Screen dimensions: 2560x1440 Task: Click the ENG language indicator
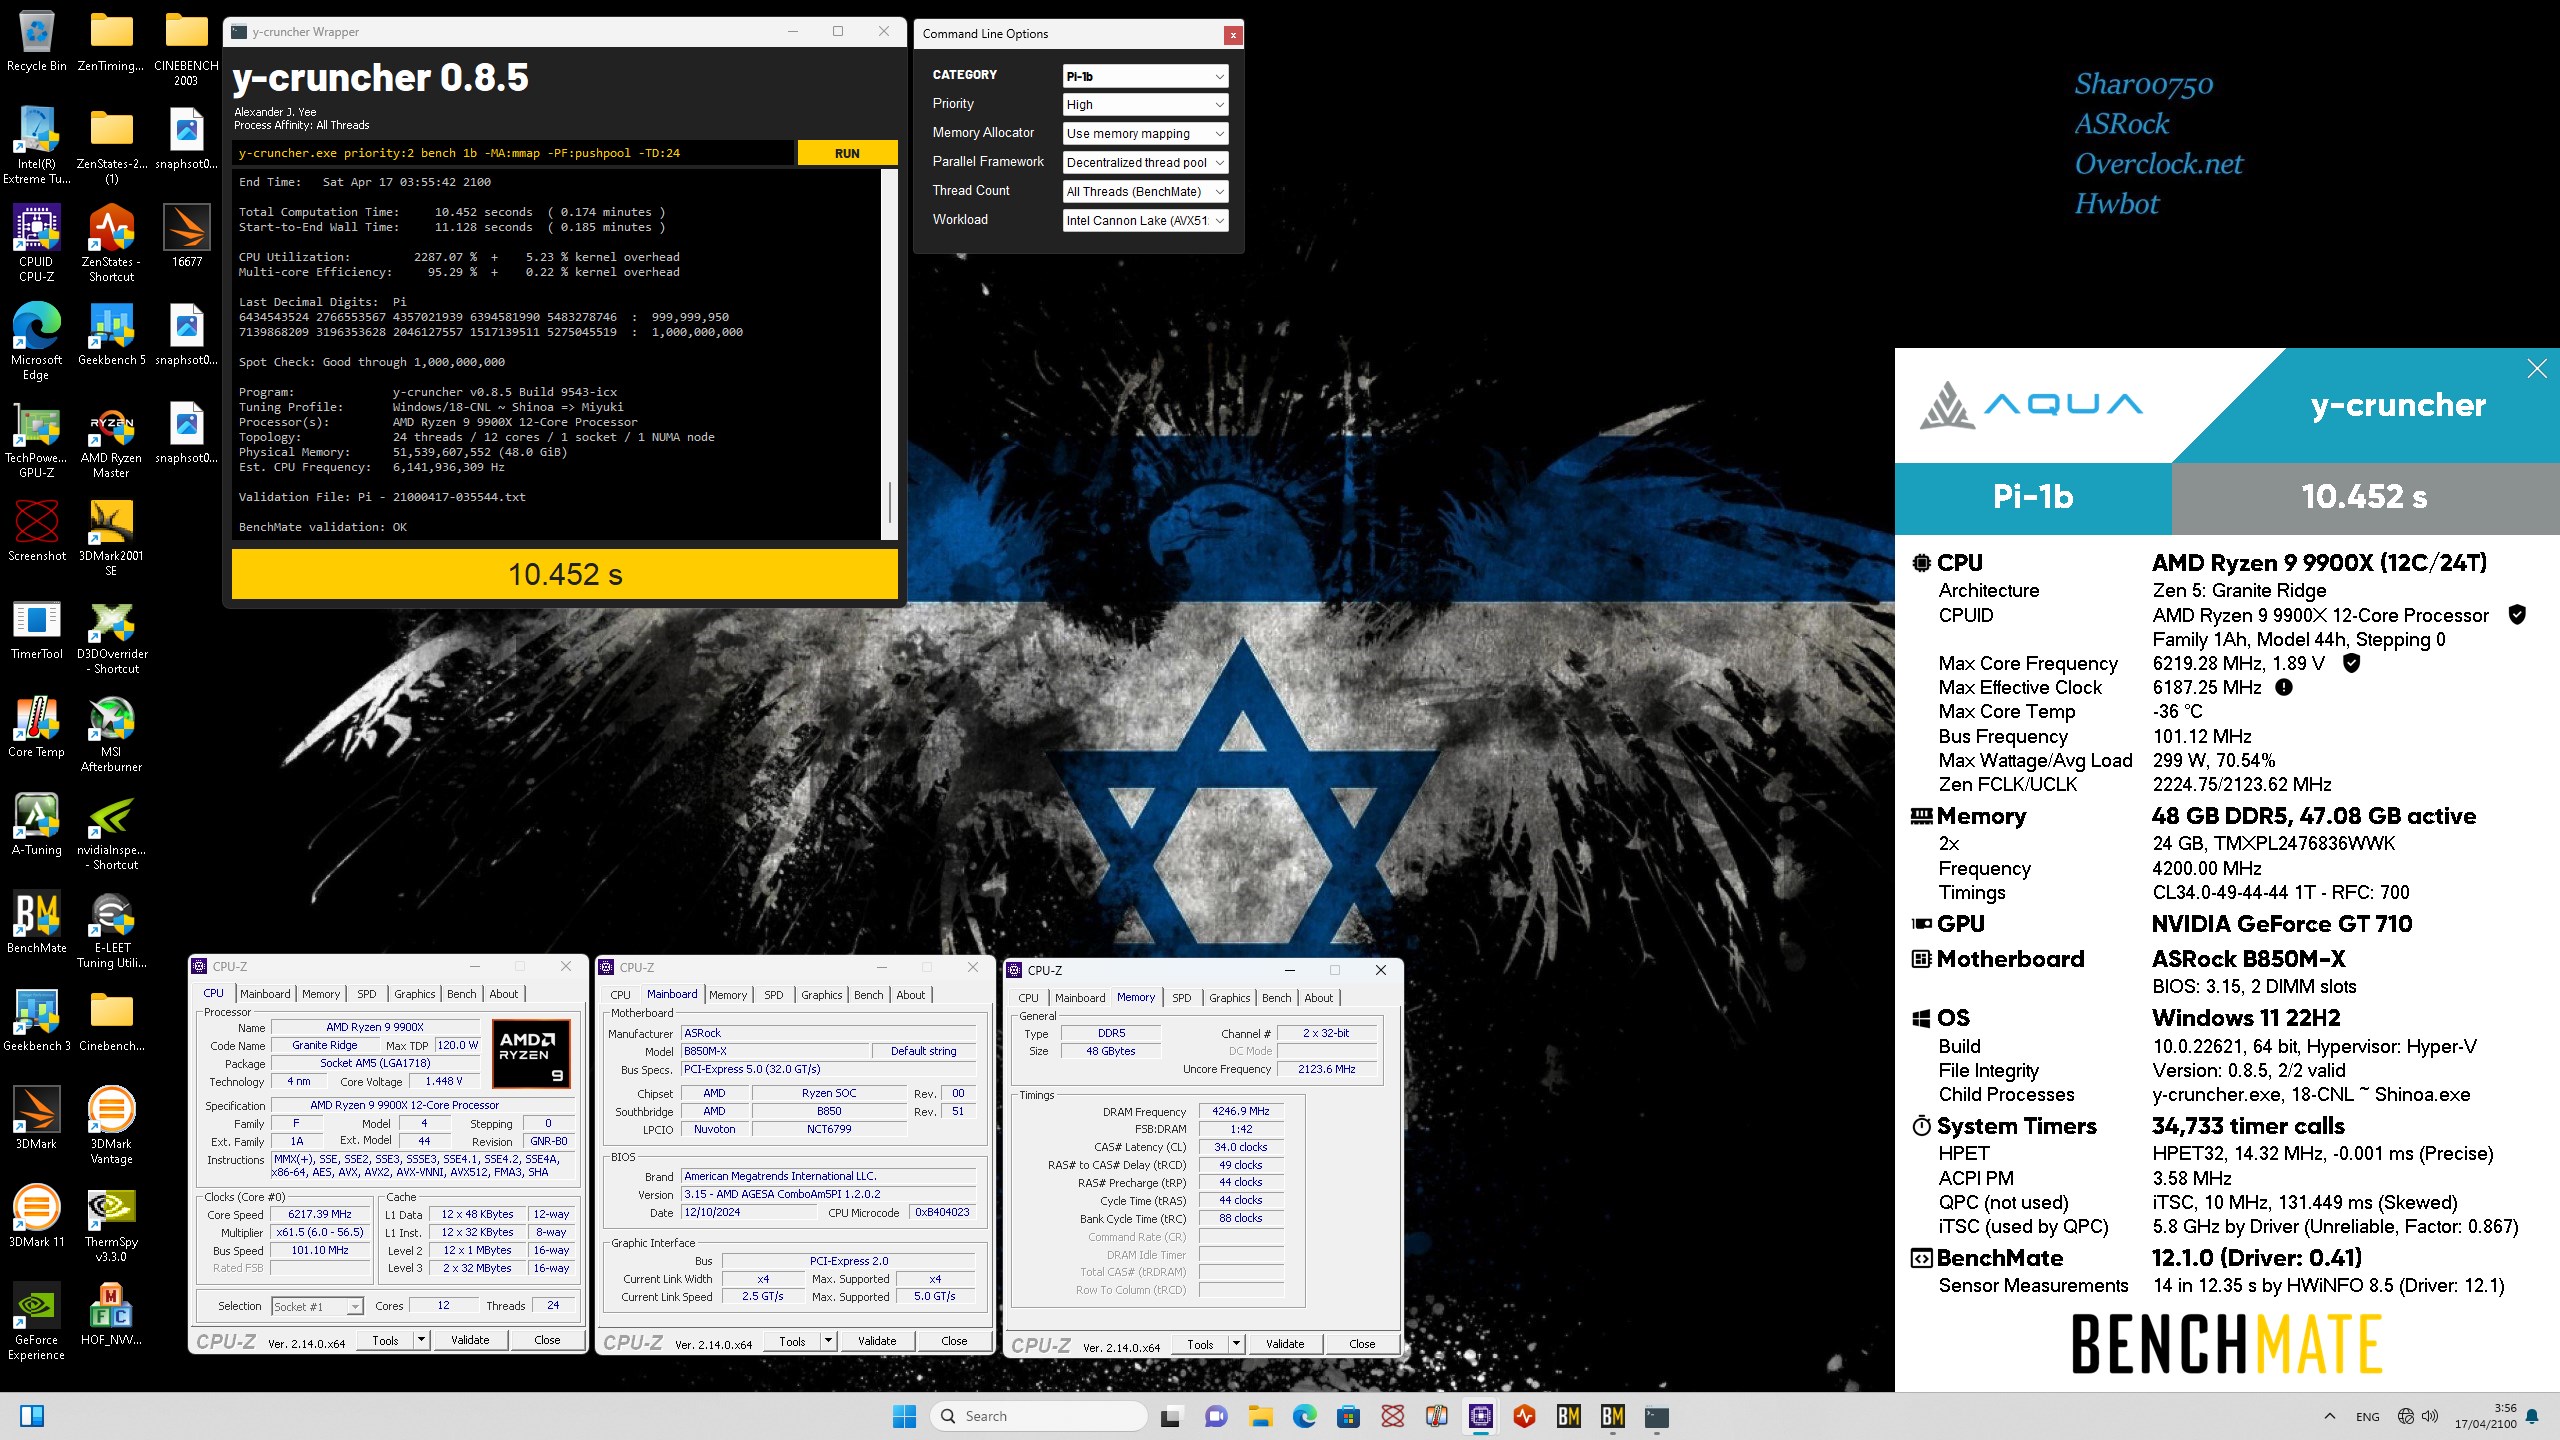pyautogui.click(x=2367, y=1416)
